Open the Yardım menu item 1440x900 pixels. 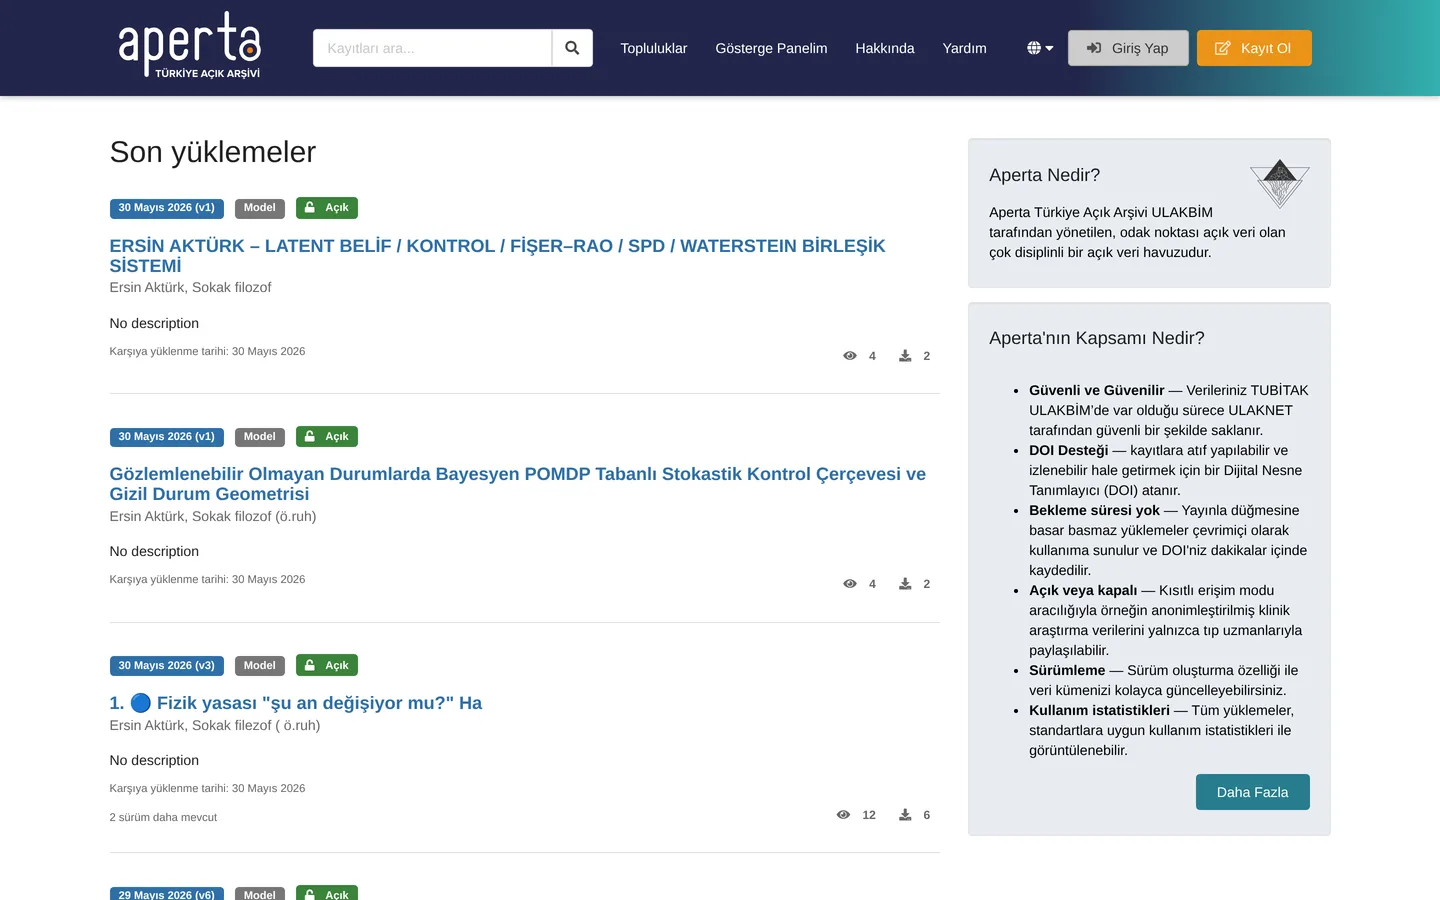pos(964,48)
